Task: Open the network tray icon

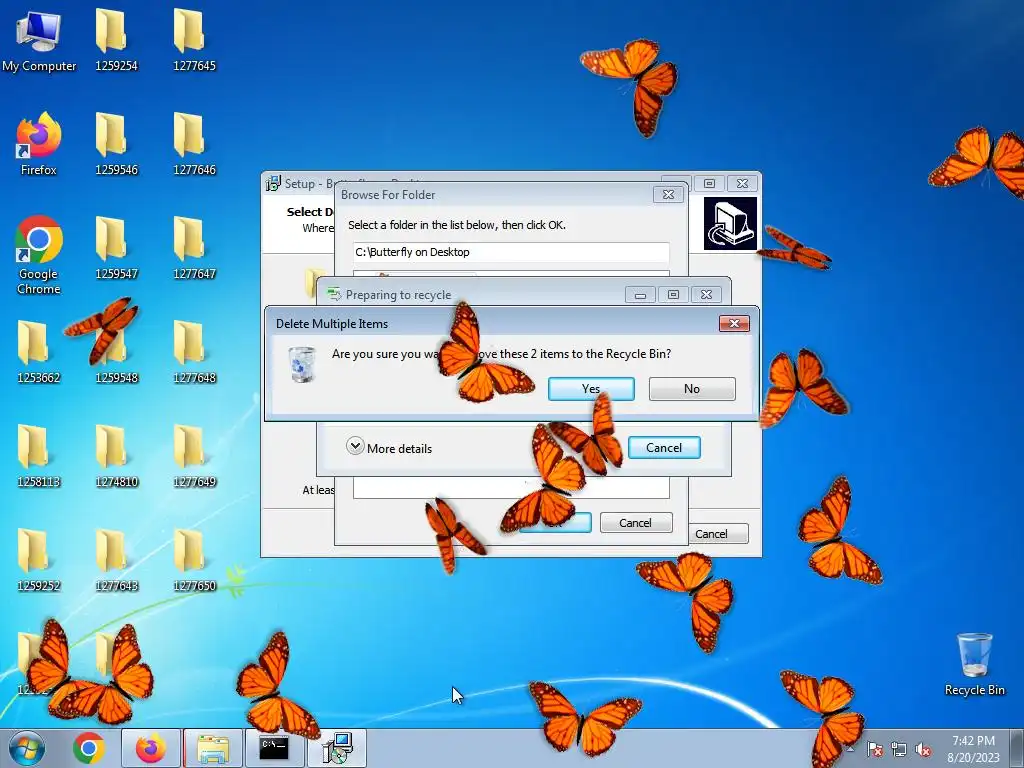Action: pos(899,750)
